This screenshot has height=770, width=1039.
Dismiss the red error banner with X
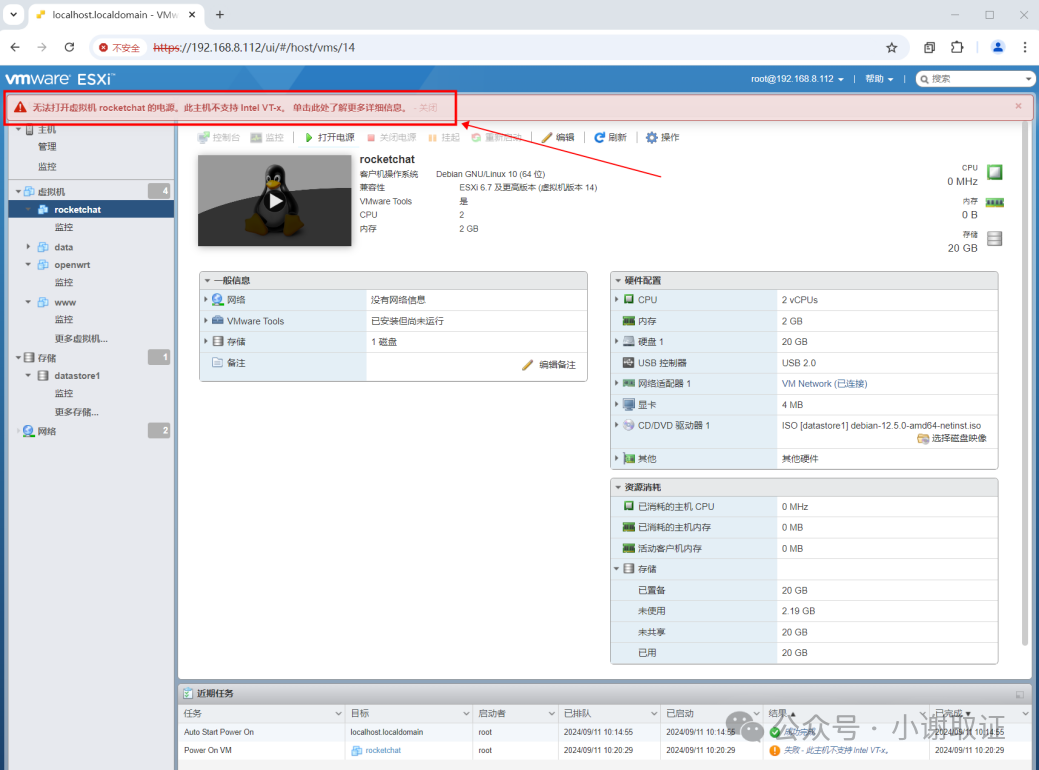(1018, 106)
